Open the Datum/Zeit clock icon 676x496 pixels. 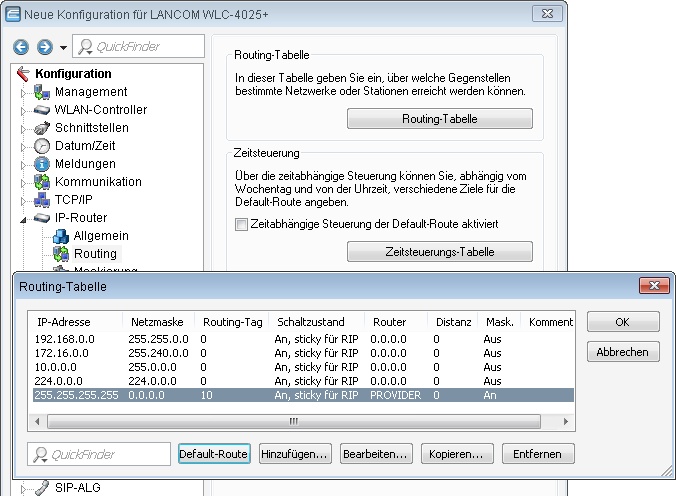(x=42, y=146)
